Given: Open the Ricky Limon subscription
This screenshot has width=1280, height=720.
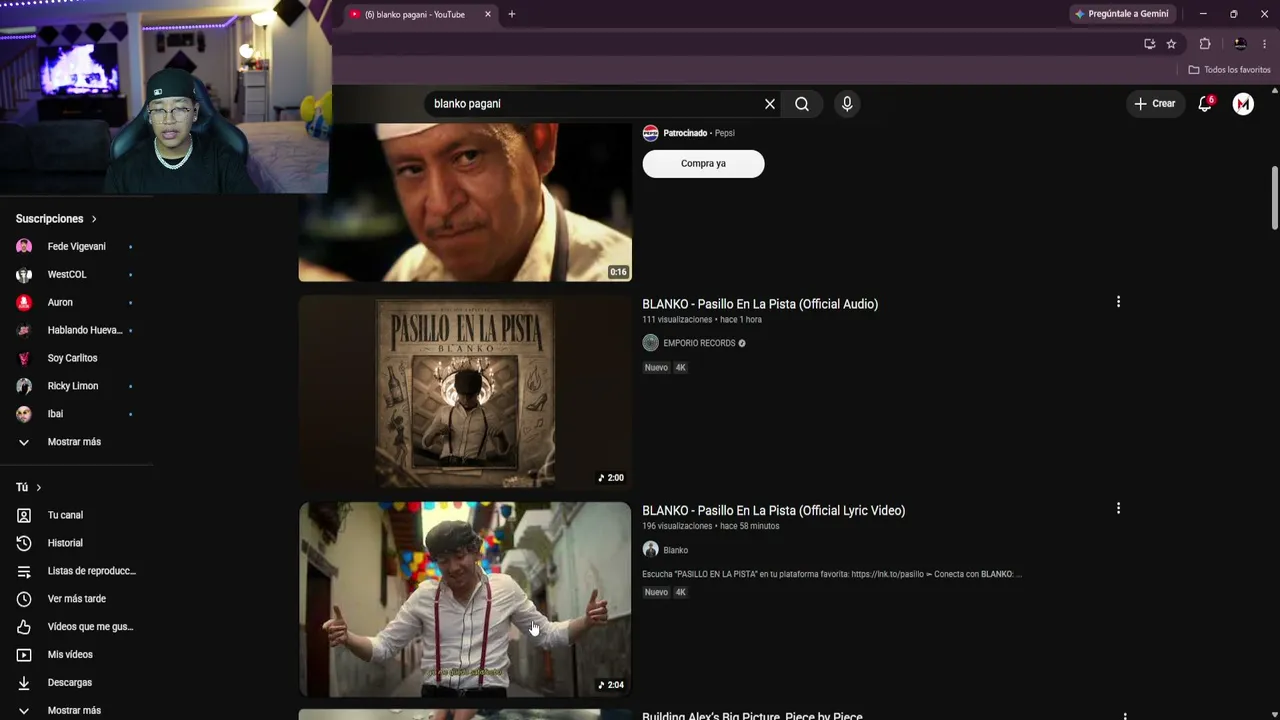Looking at the screenshot, I should (76, 387).
